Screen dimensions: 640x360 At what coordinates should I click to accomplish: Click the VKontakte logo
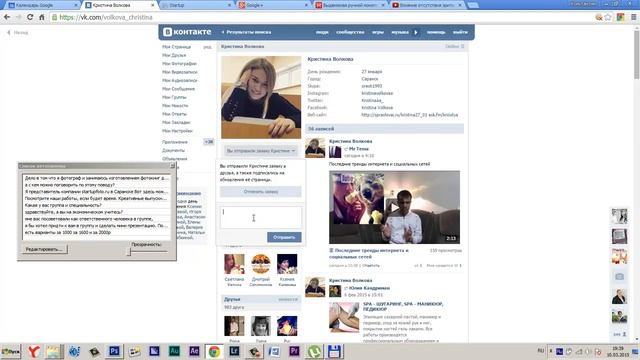pos(187,32)
